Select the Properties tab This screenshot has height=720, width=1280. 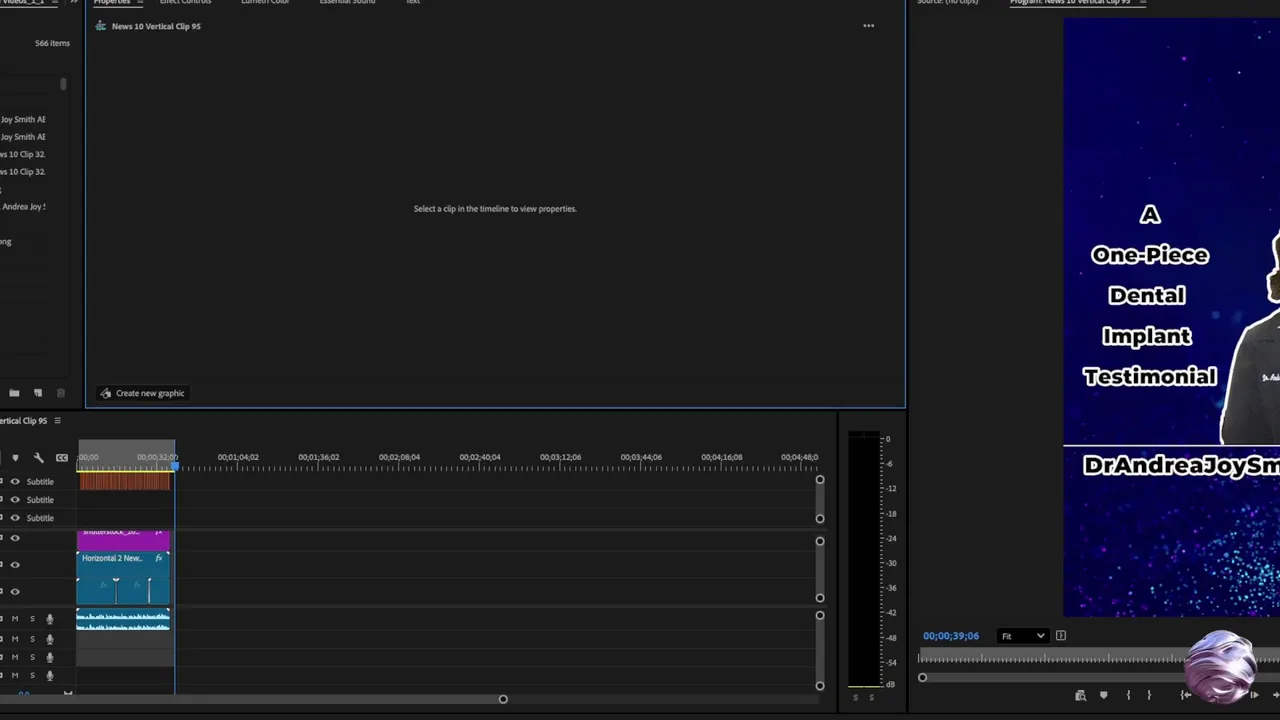point(112,2)
